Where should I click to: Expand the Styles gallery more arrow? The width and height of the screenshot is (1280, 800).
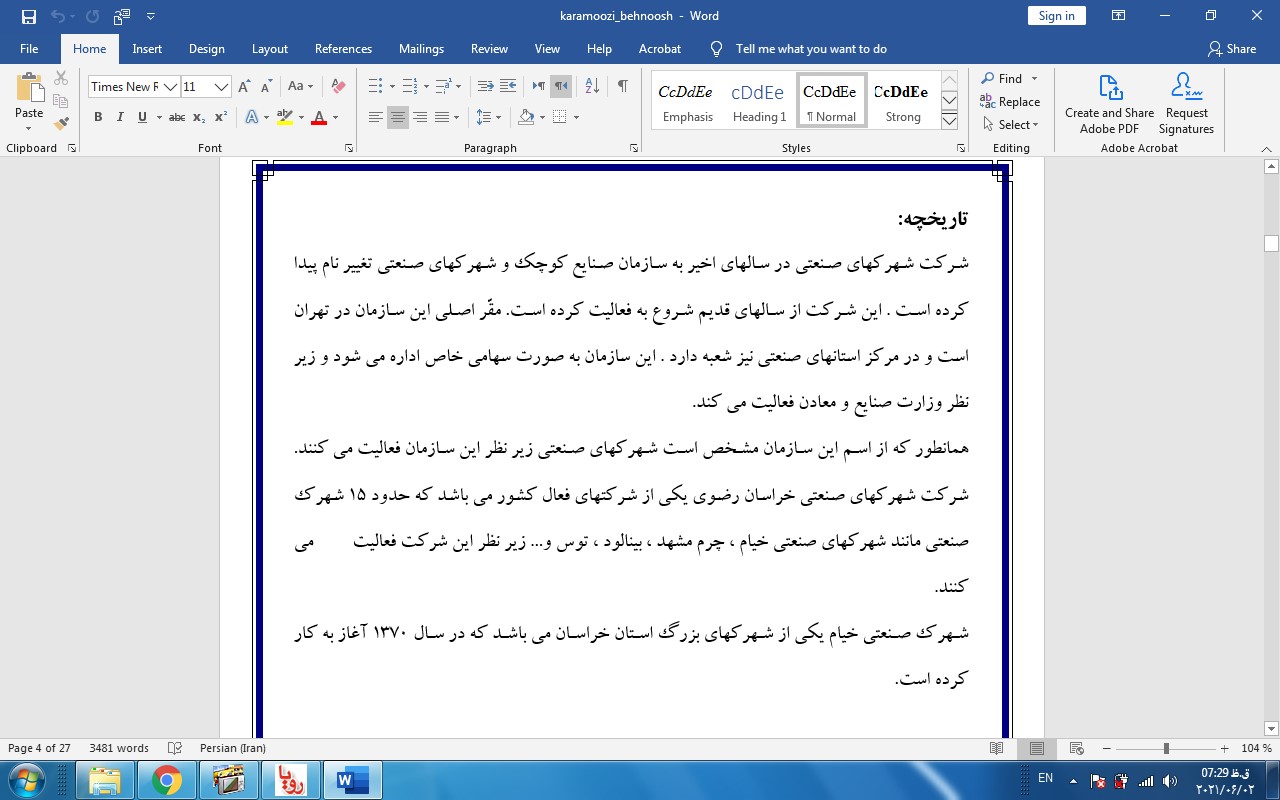coord(950,121)
